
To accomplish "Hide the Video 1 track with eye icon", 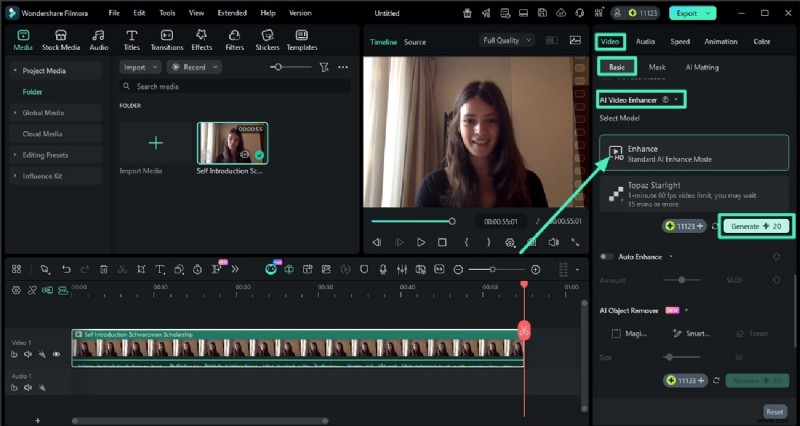I will 56,354.
